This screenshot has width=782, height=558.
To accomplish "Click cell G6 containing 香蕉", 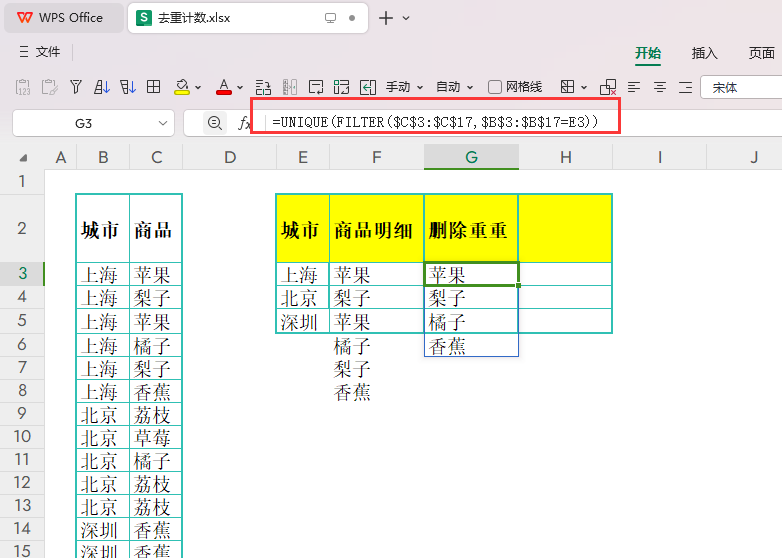I will 471,345.
